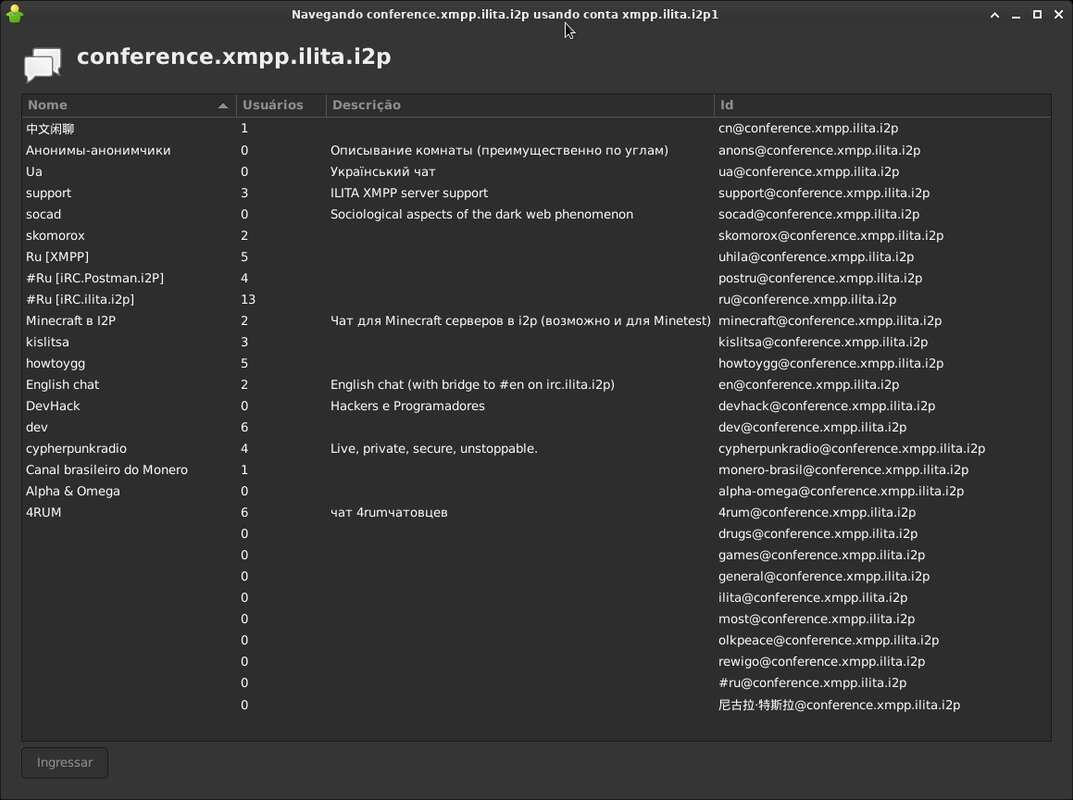Click monero-brasil@conference id cell
The width and height of the screenshot is (1073, 800).
pos(843,469)
